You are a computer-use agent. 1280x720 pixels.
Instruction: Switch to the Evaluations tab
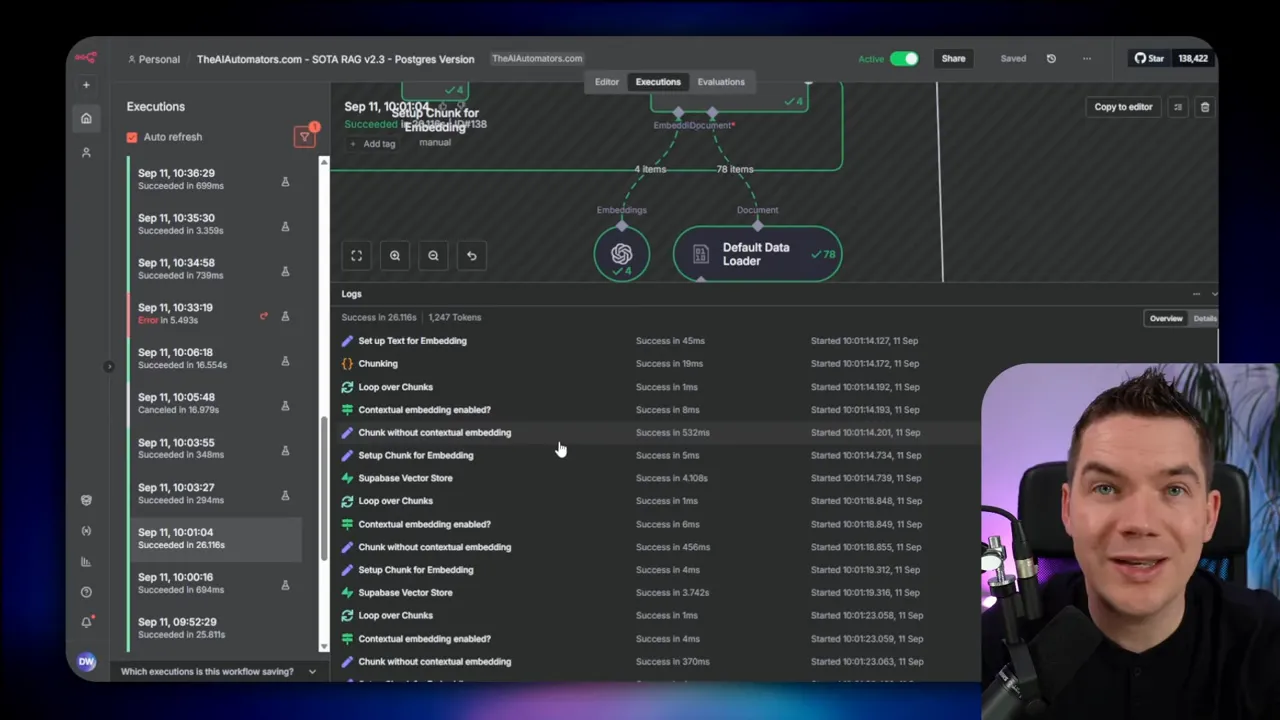[721, 82]
